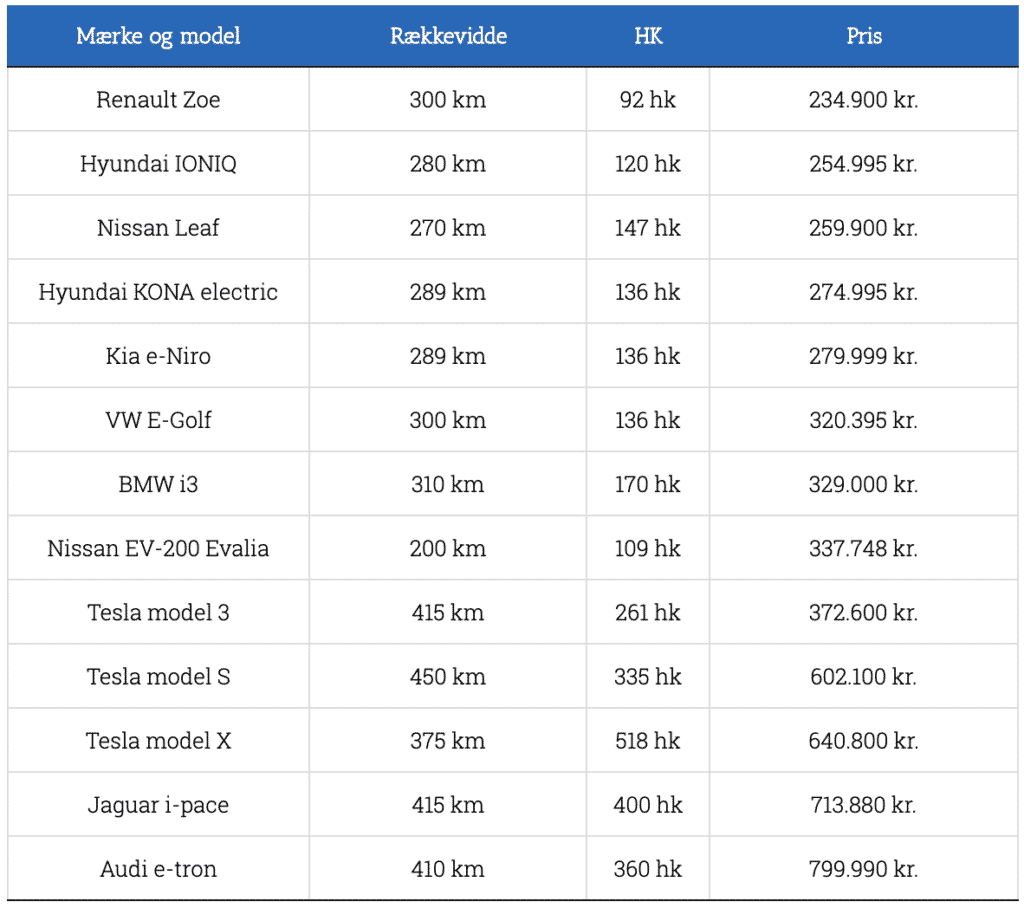Select the Tesla model X 518 hk cell
The height and width of the screenshot is (908, 1024).
click(x=648, y=741)
